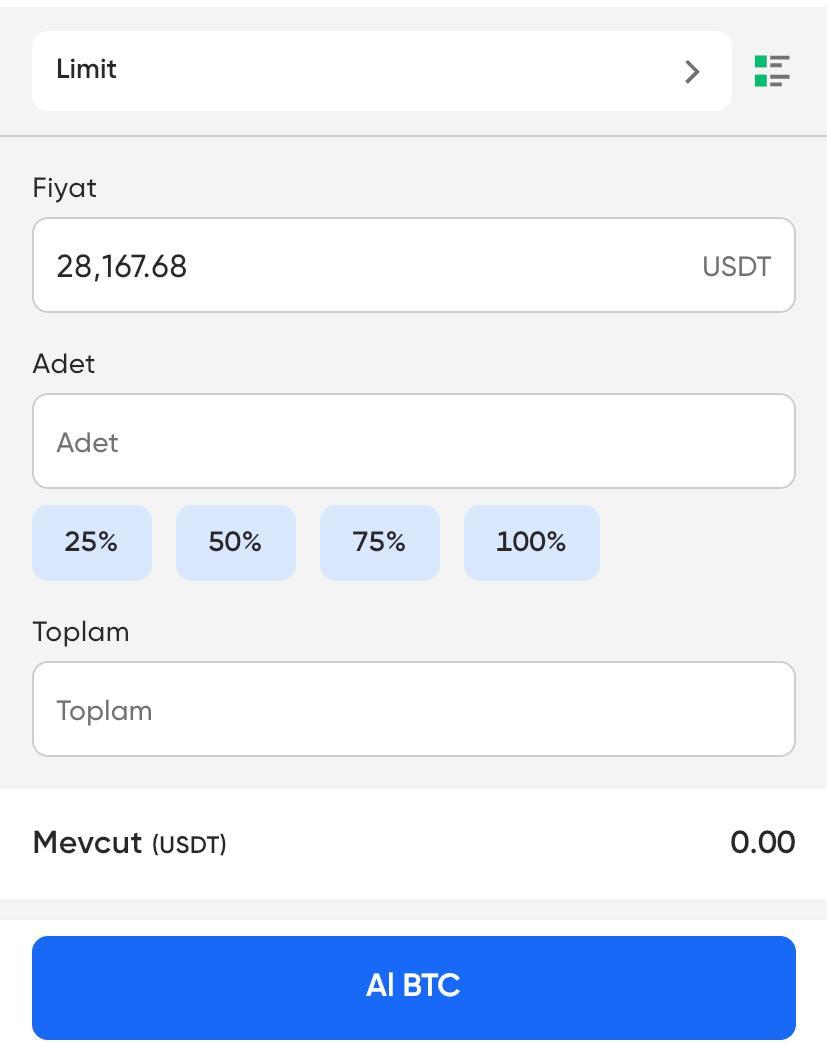Focus the Adet quantity input field
827x1053 pixels.
(413, 441)
